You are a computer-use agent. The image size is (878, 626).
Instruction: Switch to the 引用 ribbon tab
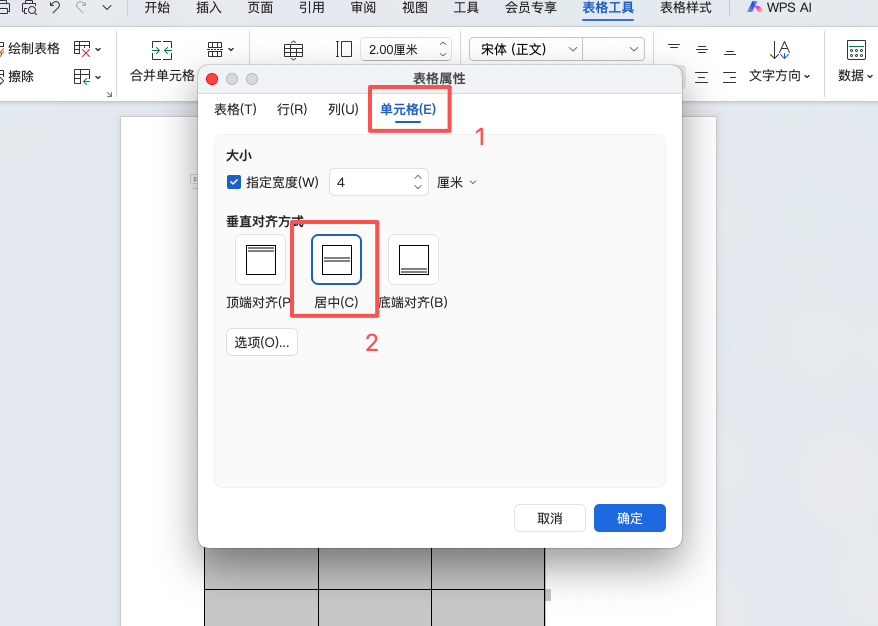click(311, 8)
